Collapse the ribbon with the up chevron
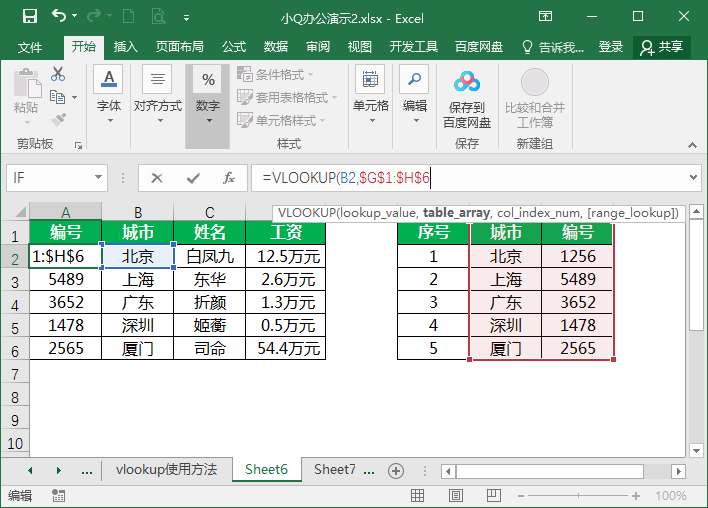The height and width of the screenshot is (508, 708). [692, 145]
